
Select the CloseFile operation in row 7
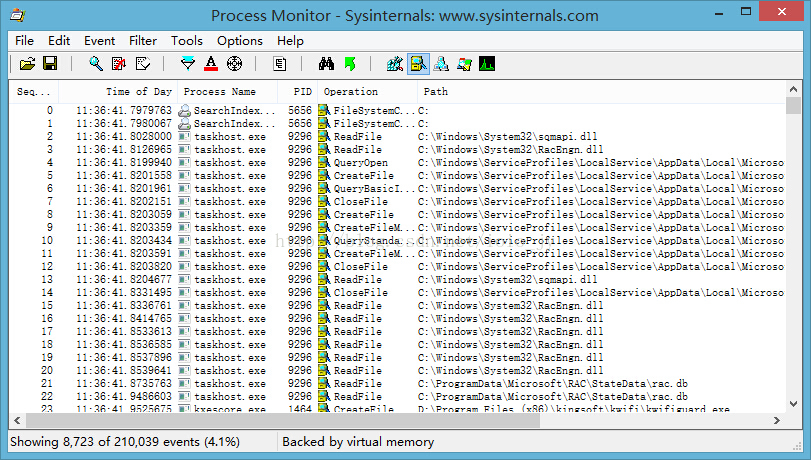coord(361,202)
